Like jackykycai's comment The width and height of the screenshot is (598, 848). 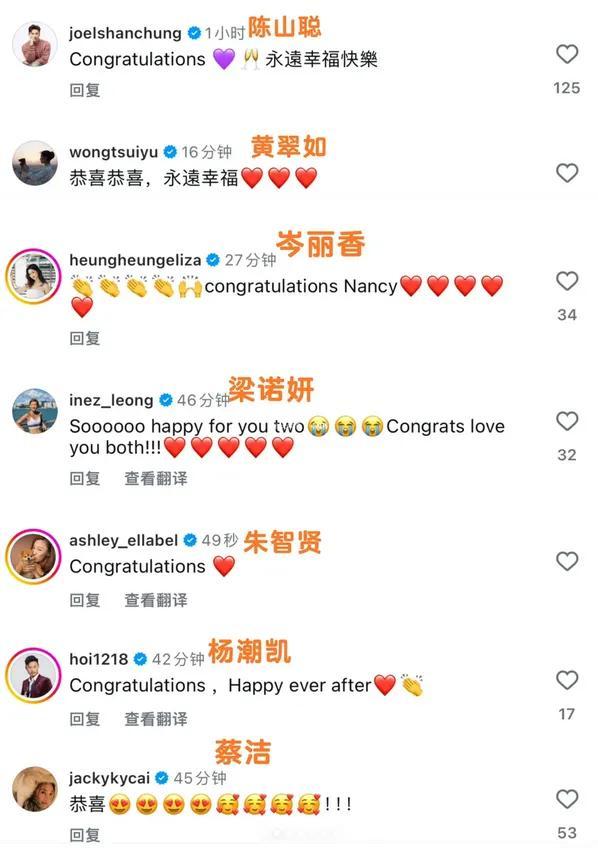tap(567, 799)
